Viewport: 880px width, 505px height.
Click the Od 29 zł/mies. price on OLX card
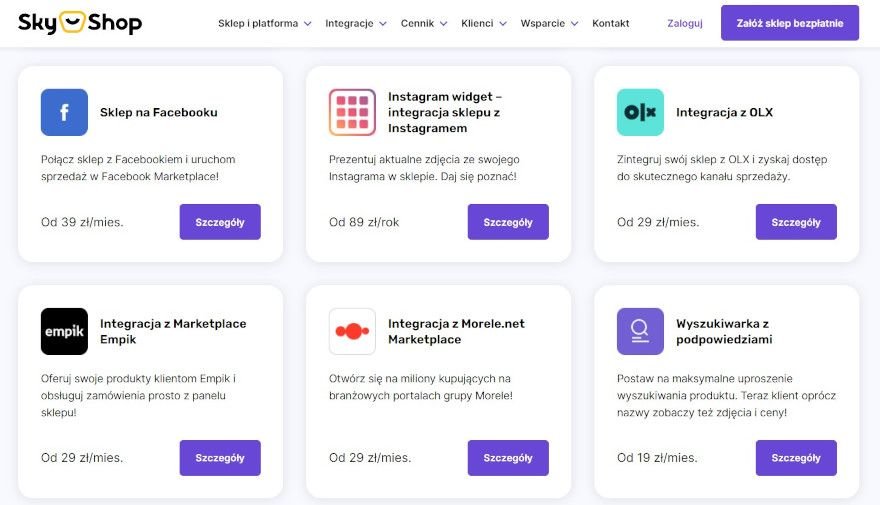pyautogui.click(x=658, y=222)
